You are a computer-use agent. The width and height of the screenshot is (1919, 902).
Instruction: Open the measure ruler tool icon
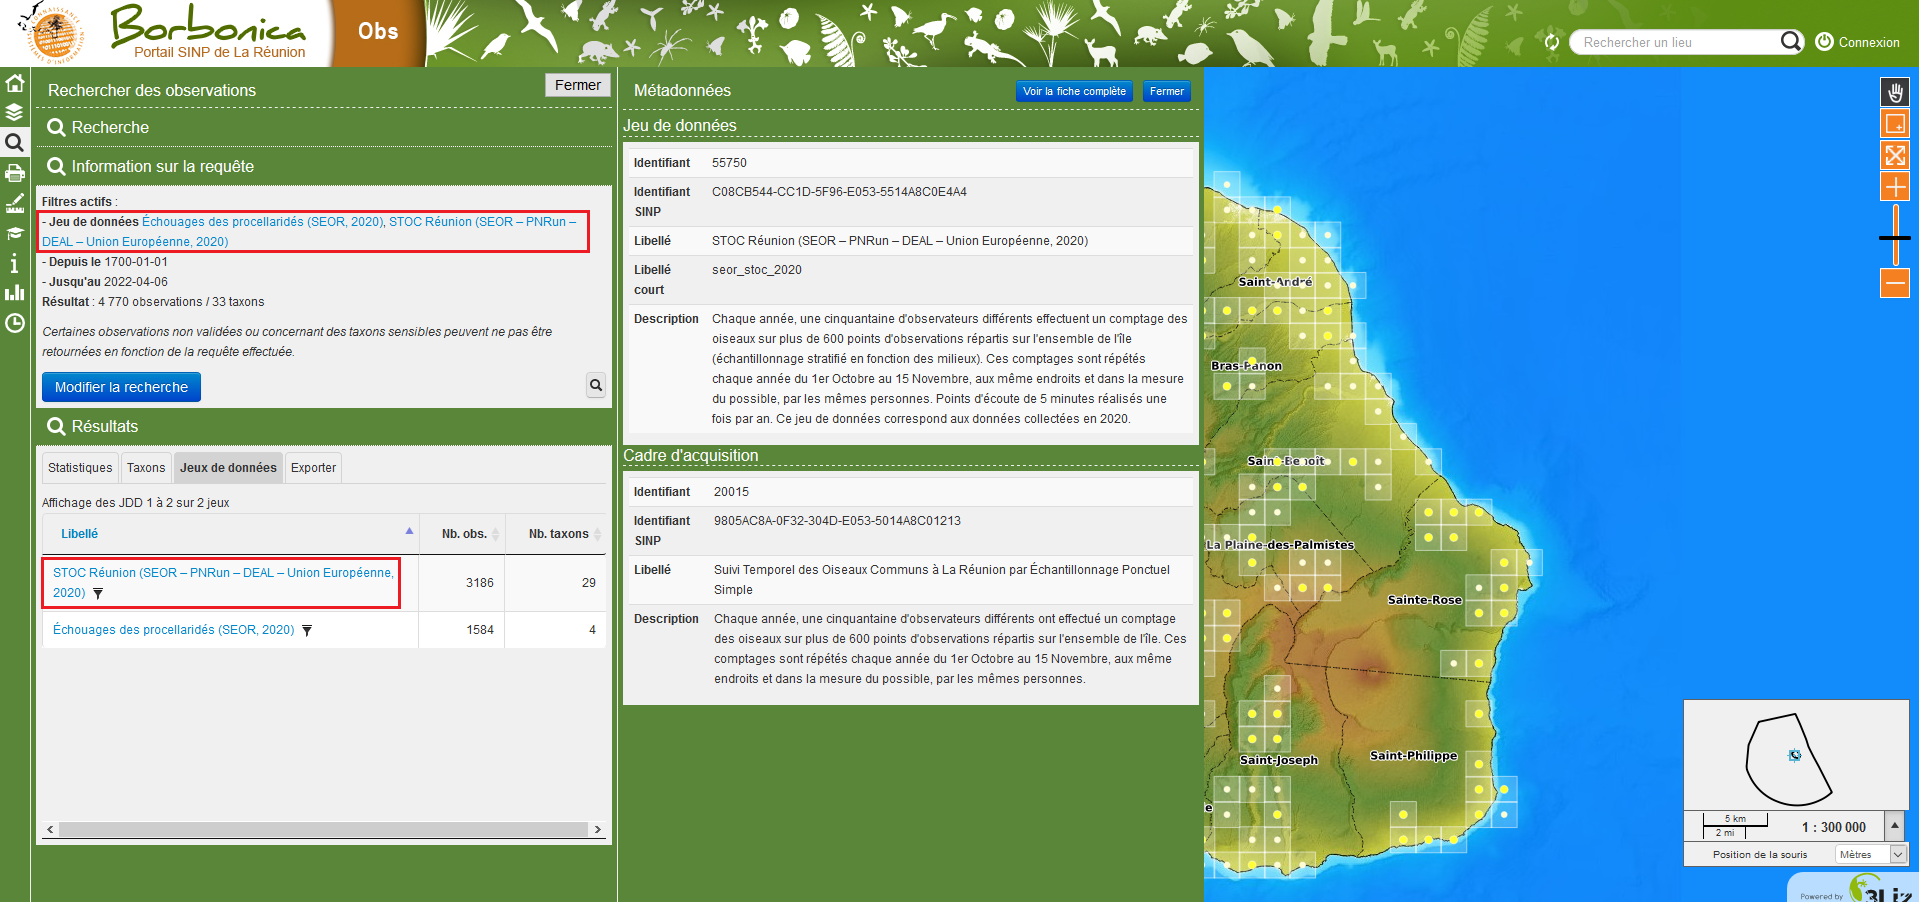14,203
